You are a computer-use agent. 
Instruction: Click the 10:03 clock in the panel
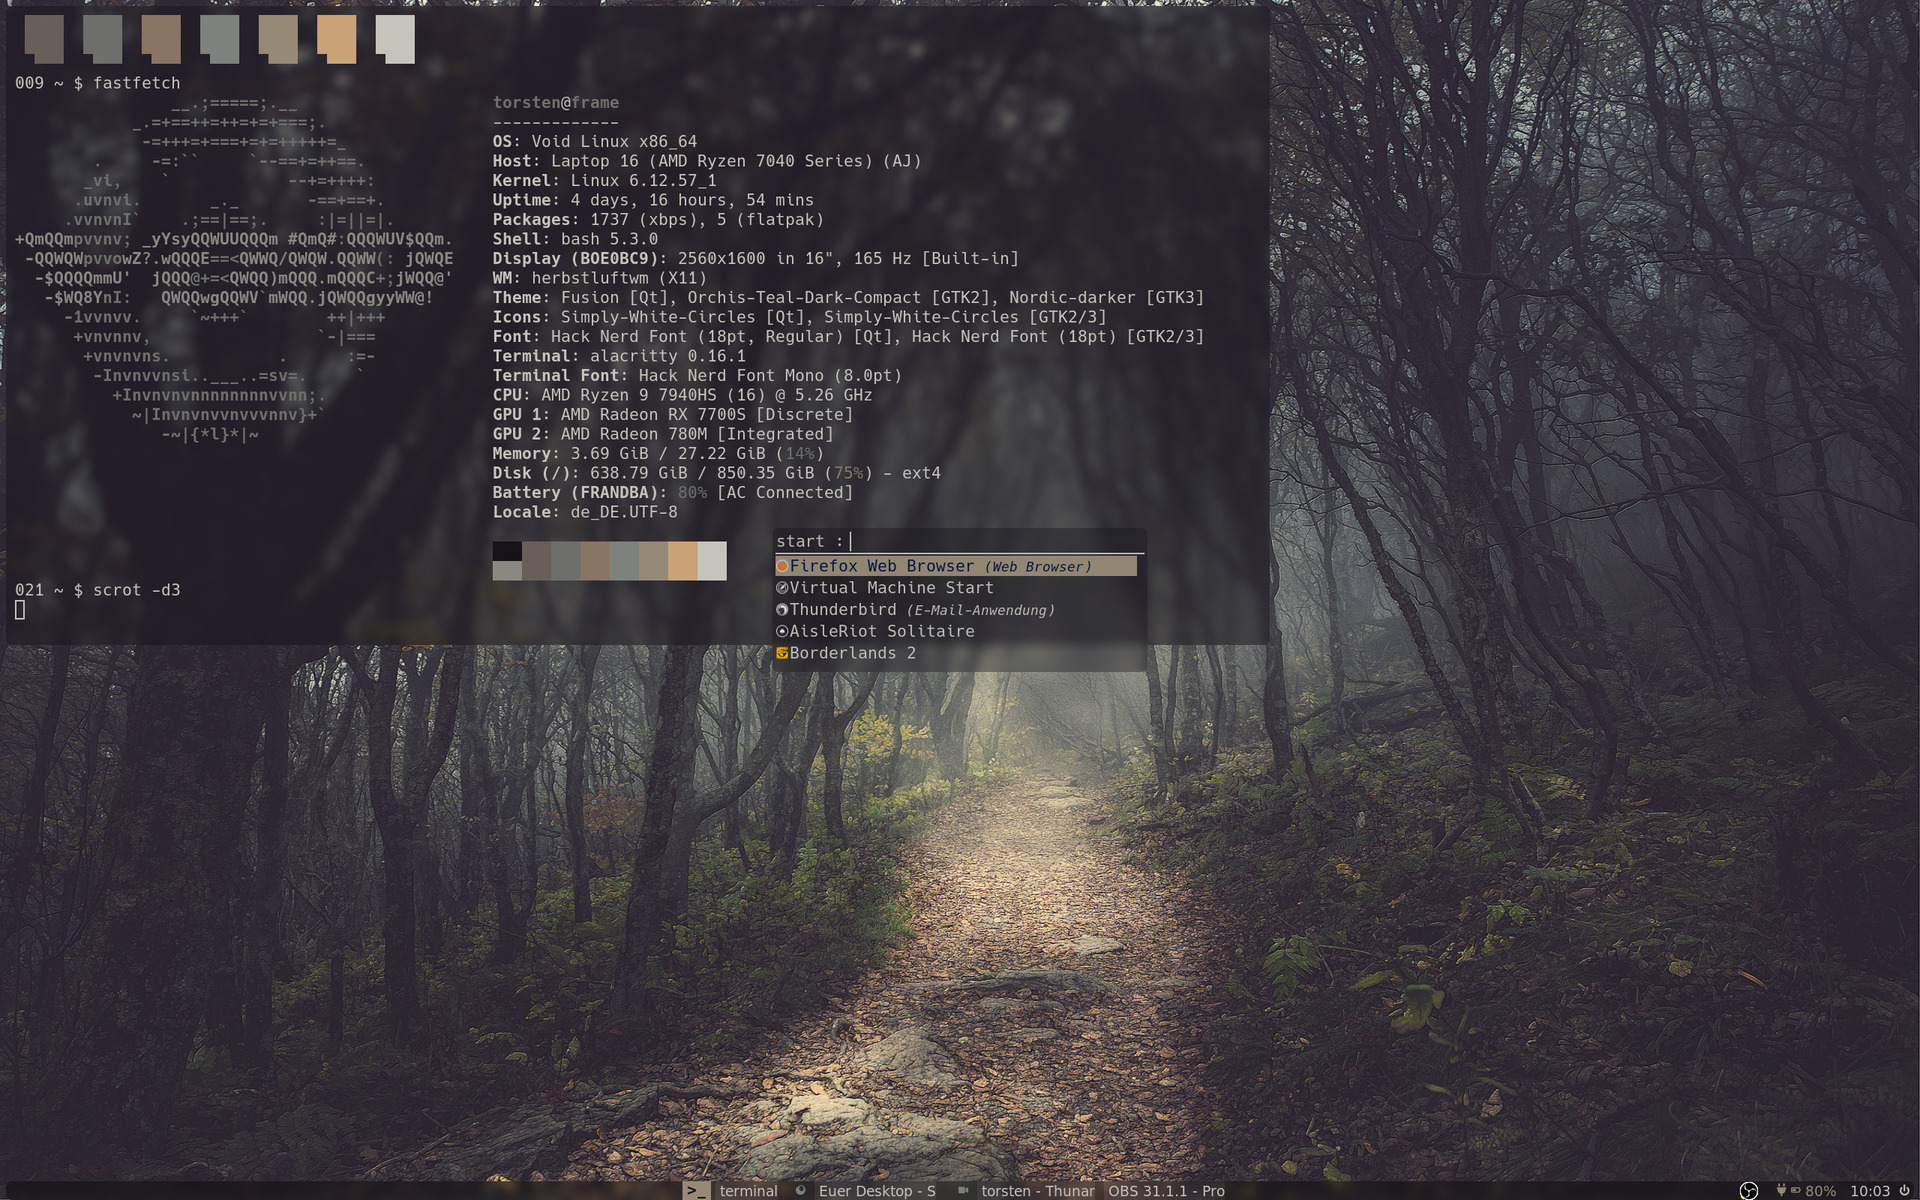tap(1869, 1190)
